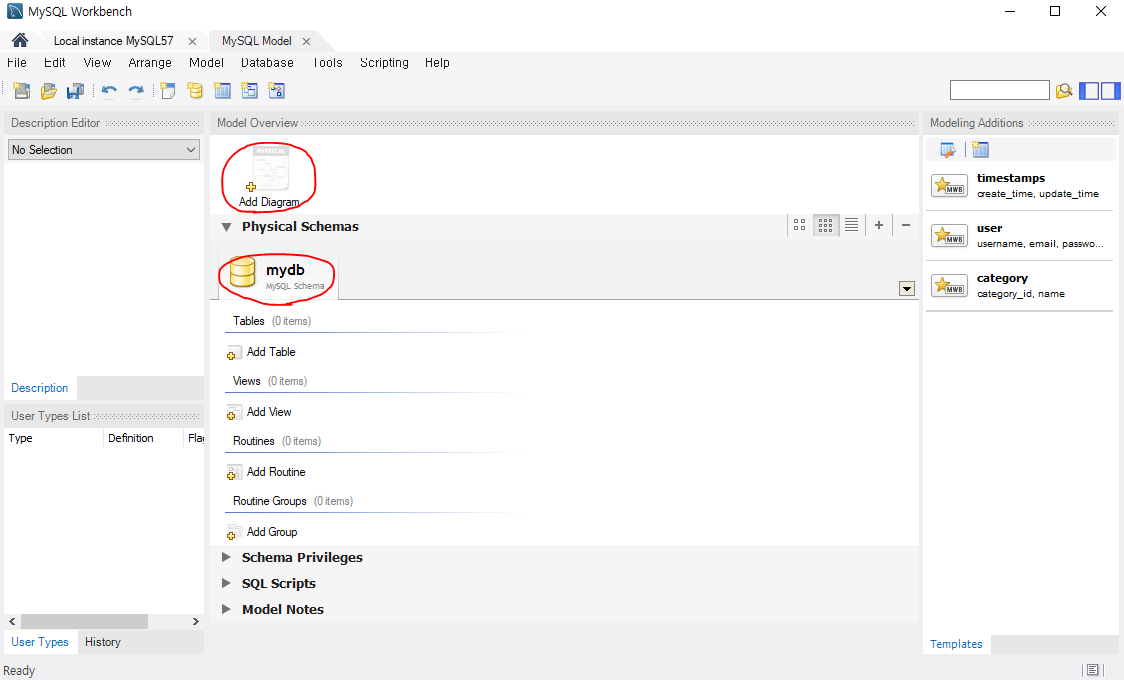Viewport: 1124px width, 680px height.
Task: Click the status bar output icon
Action: (1092, 670)
